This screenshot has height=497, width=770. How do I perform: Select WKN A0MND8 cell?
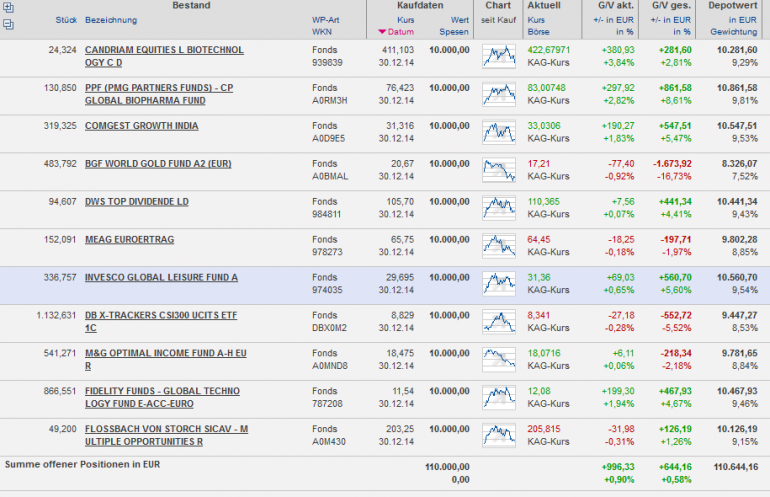(330, 365)
